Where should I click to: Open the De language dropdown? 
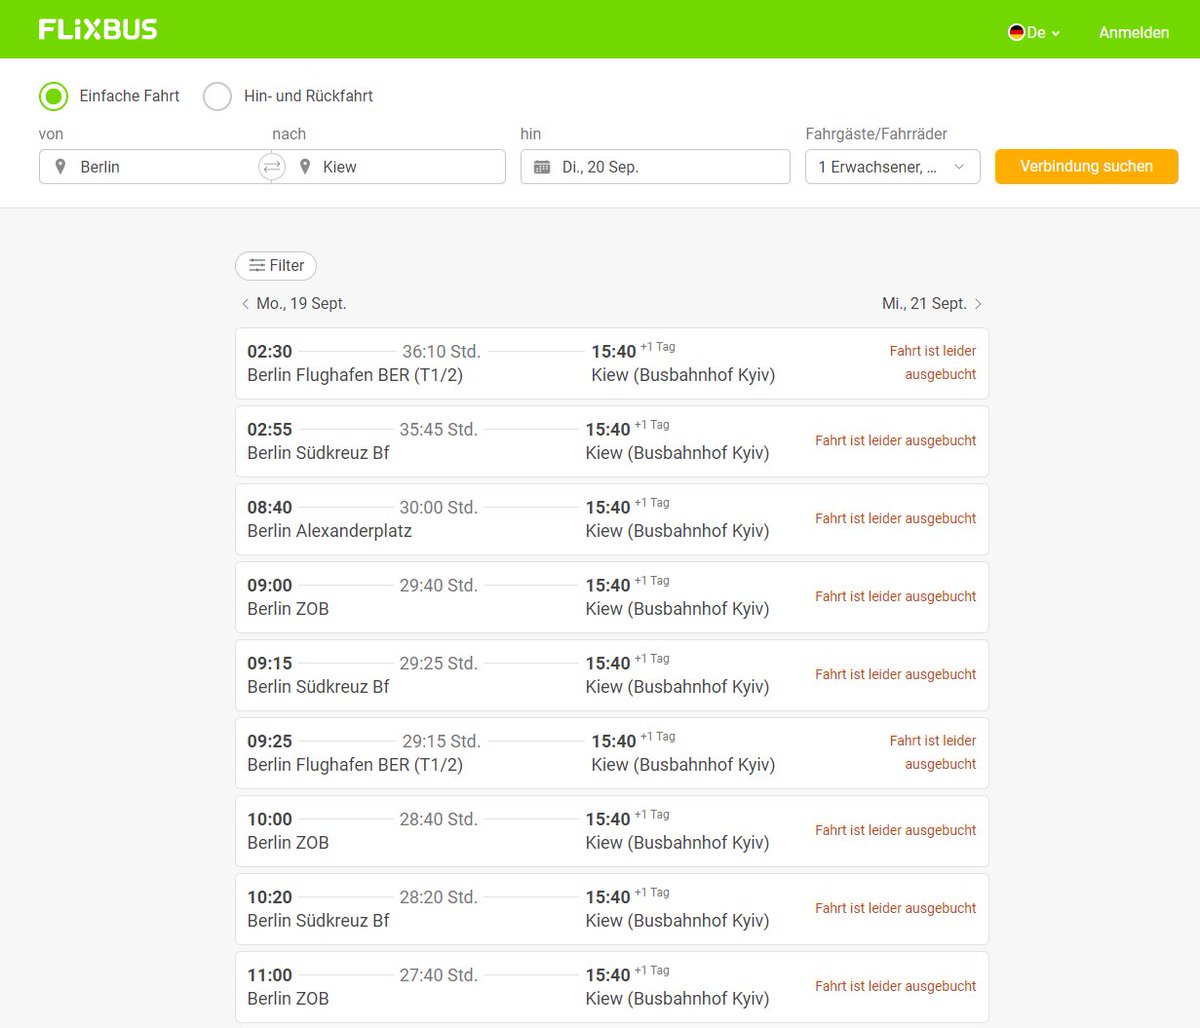(x=1034, y=32)
